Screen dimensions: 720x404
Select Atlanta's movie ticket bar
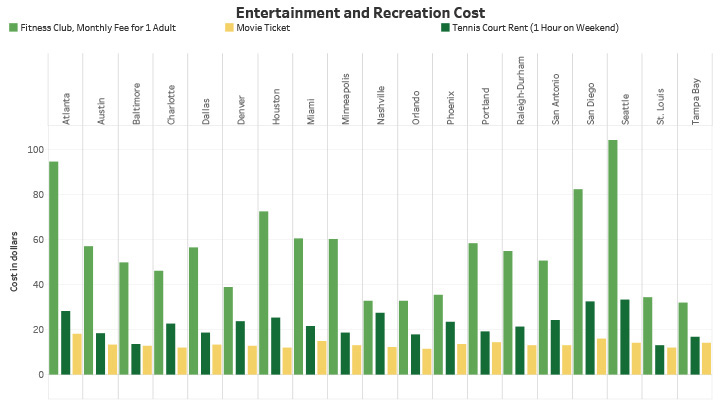[x=77, y=354]
